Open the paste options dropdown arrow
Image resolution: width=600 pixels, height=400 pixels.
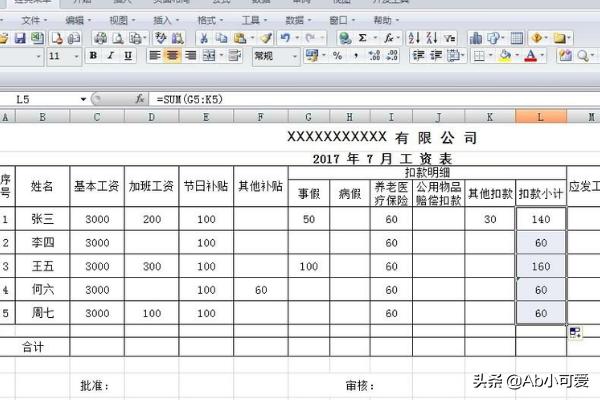coord(253,38)
